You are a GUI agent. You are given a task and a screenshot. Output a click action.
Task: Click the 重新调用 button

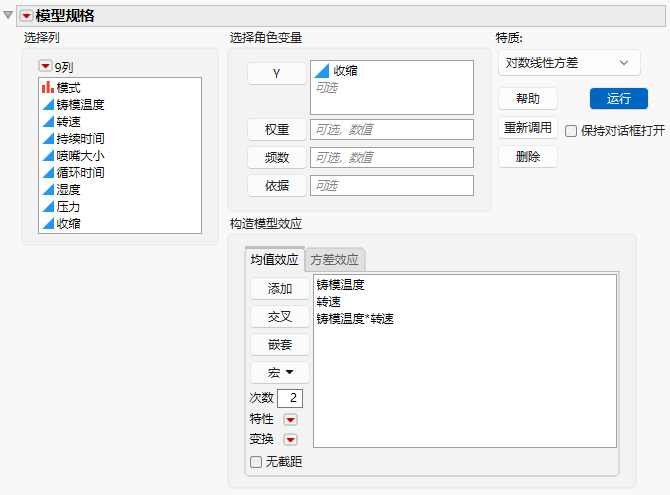pos(528,127)
